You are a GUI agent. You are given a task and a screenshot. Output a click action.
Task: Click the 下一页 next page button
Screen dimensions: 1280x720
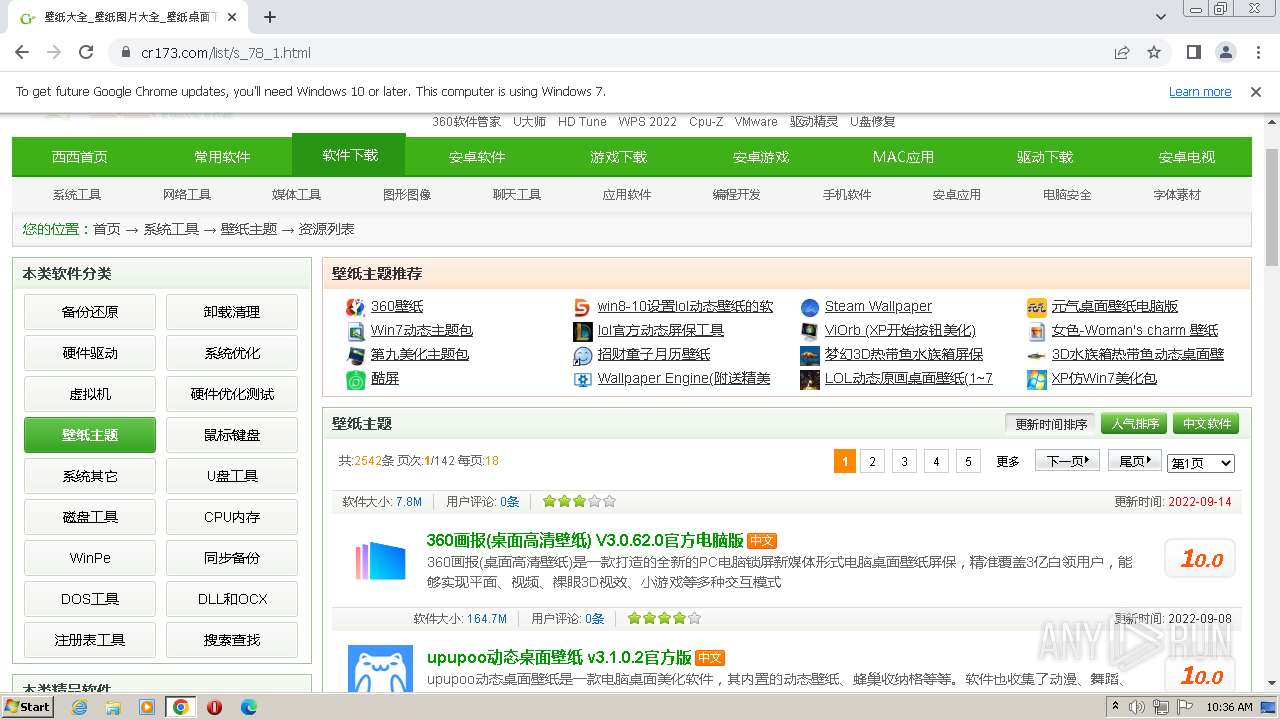(x=1067, y=461)
